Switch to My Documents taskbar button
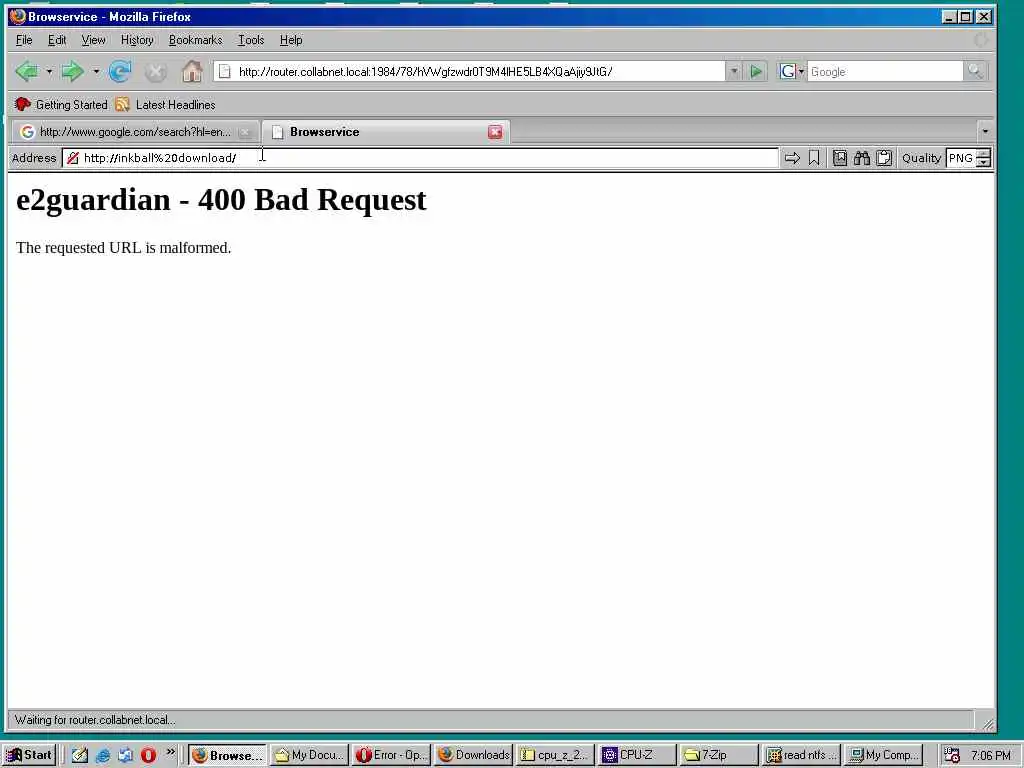 coord(310,755)
